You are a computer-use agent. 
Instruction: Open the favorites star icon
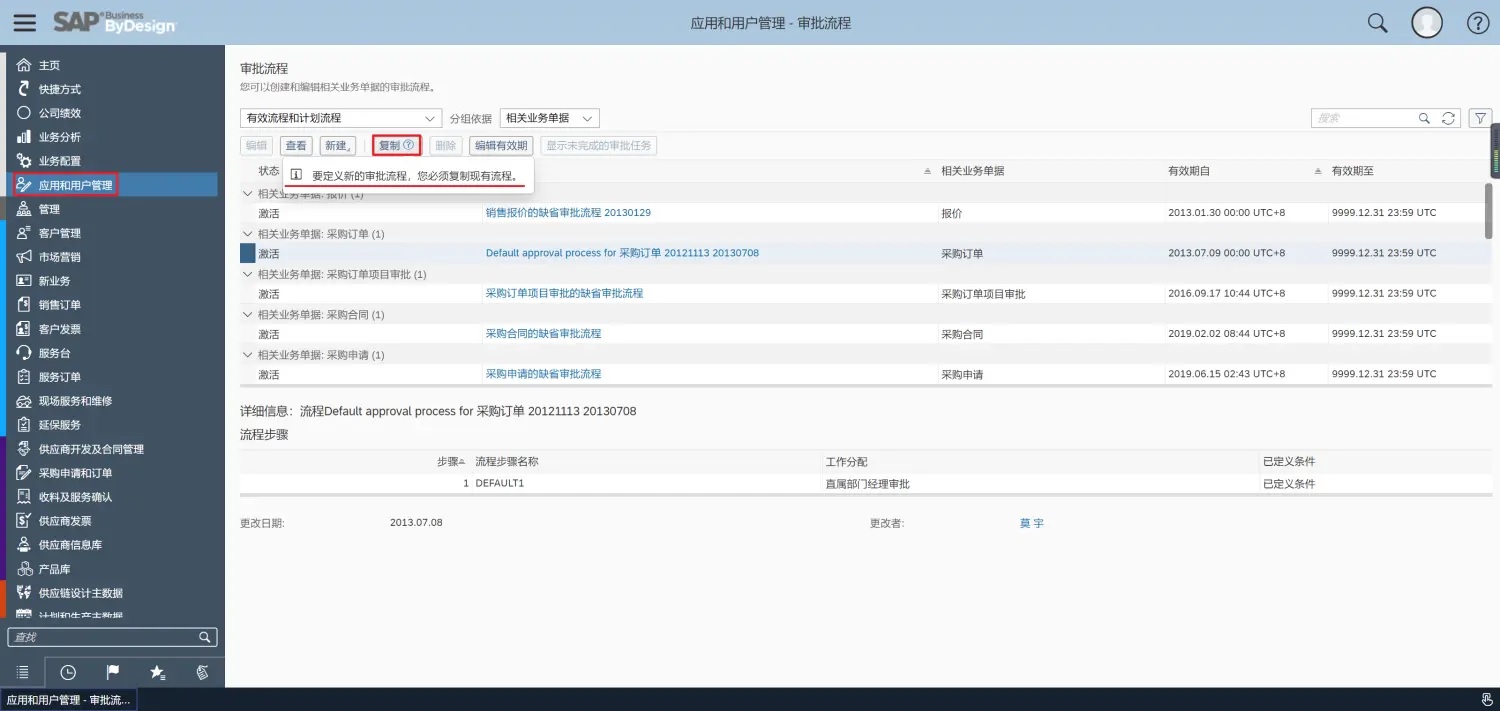pos(157,673)
